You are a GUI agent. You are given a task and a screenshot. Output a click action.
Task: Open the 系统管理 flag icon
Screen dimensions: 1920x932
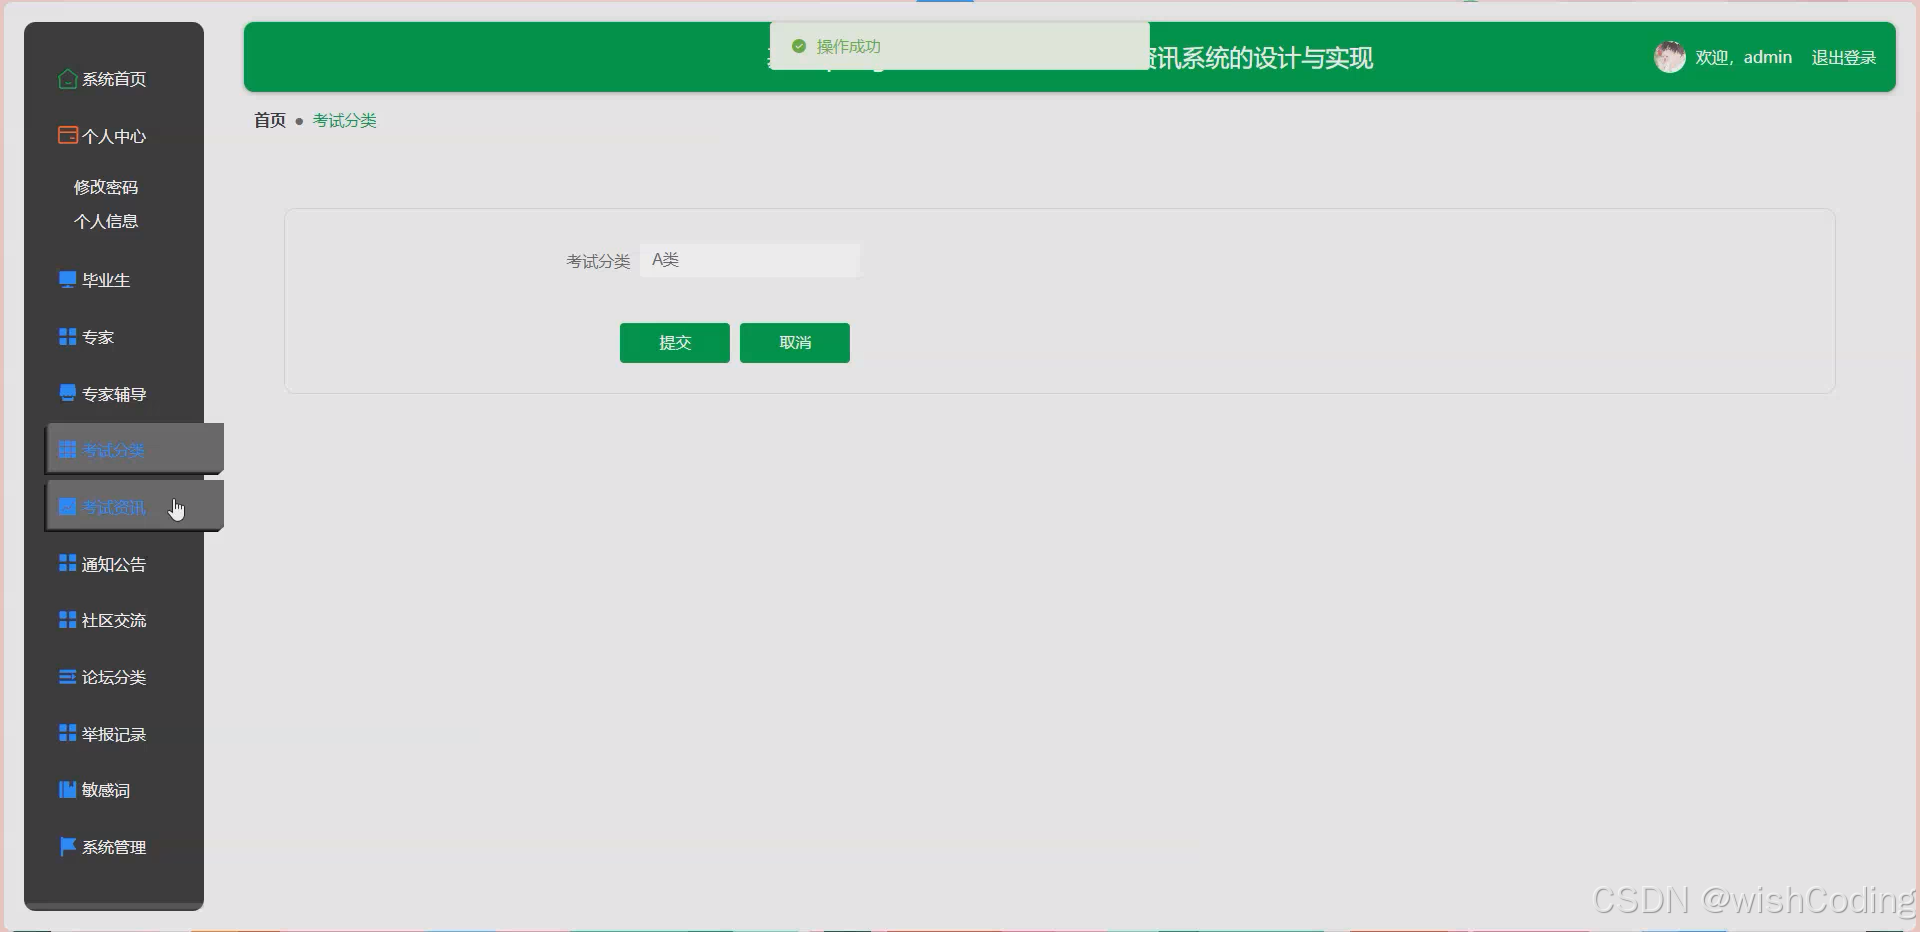(66, 846)
